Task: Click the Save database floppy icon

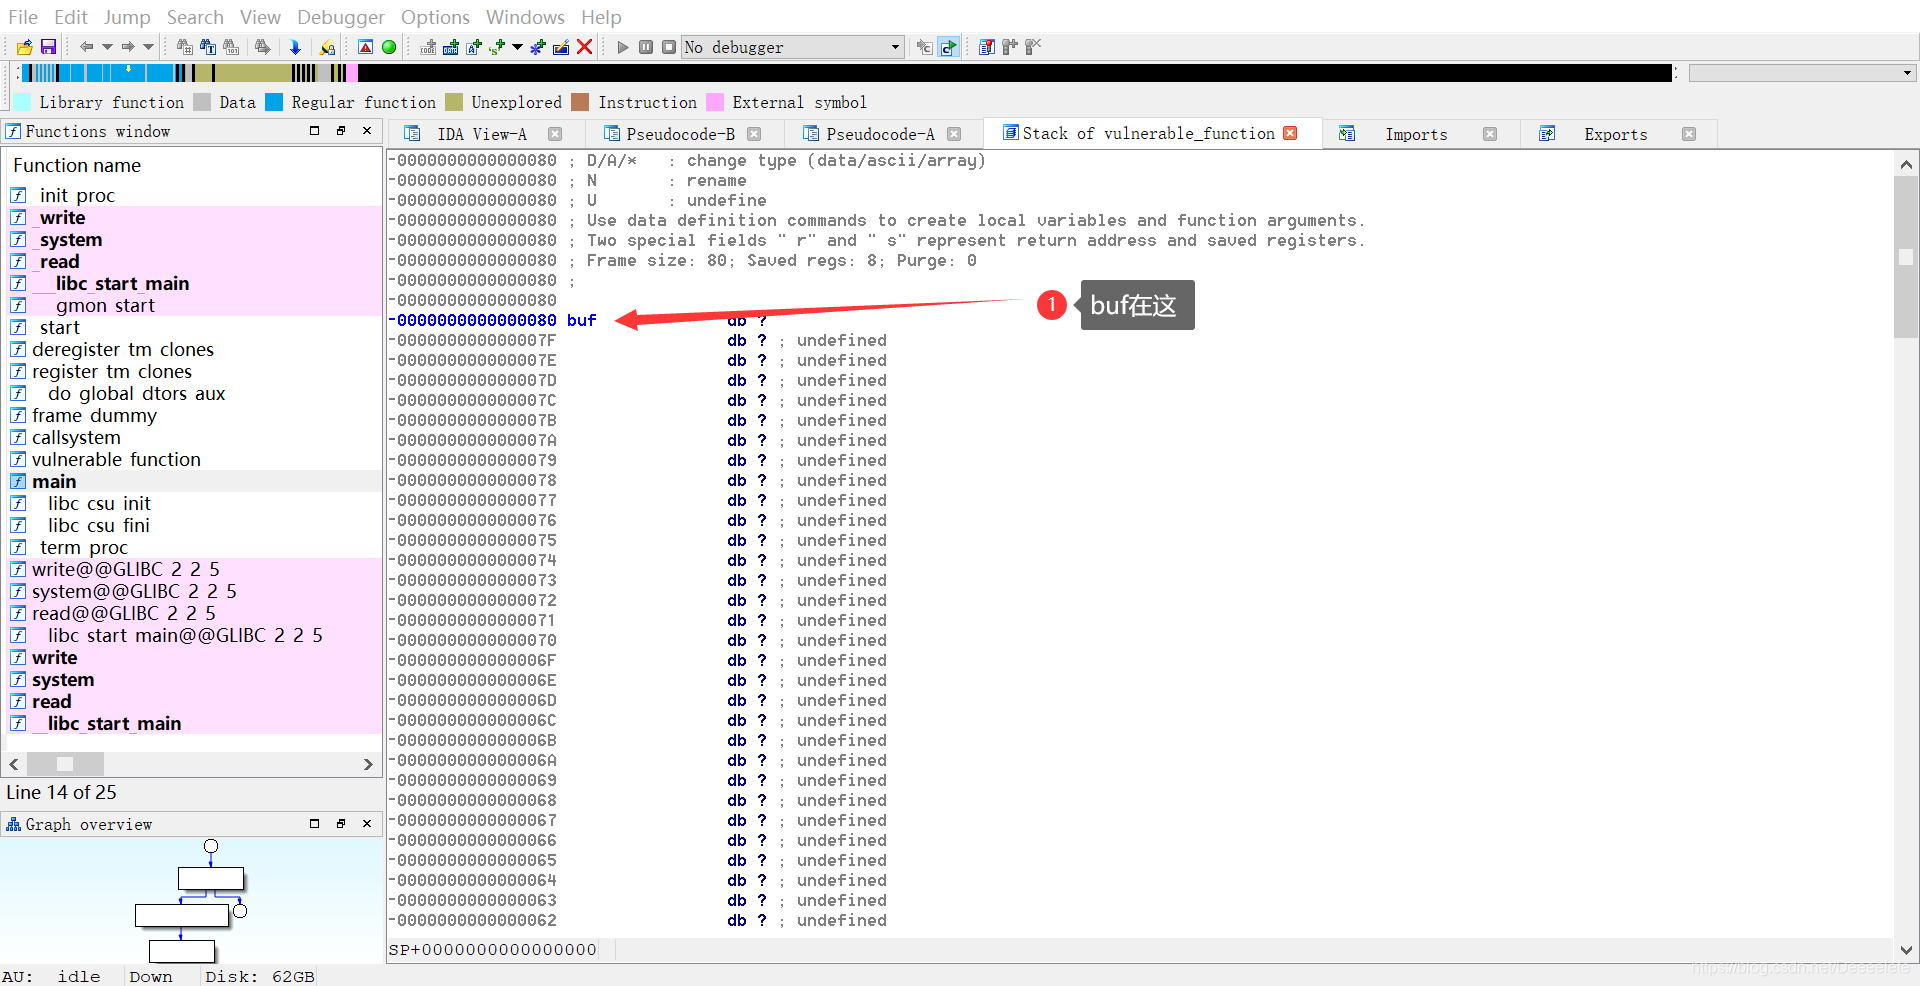Action: click(x=48, y=47)
